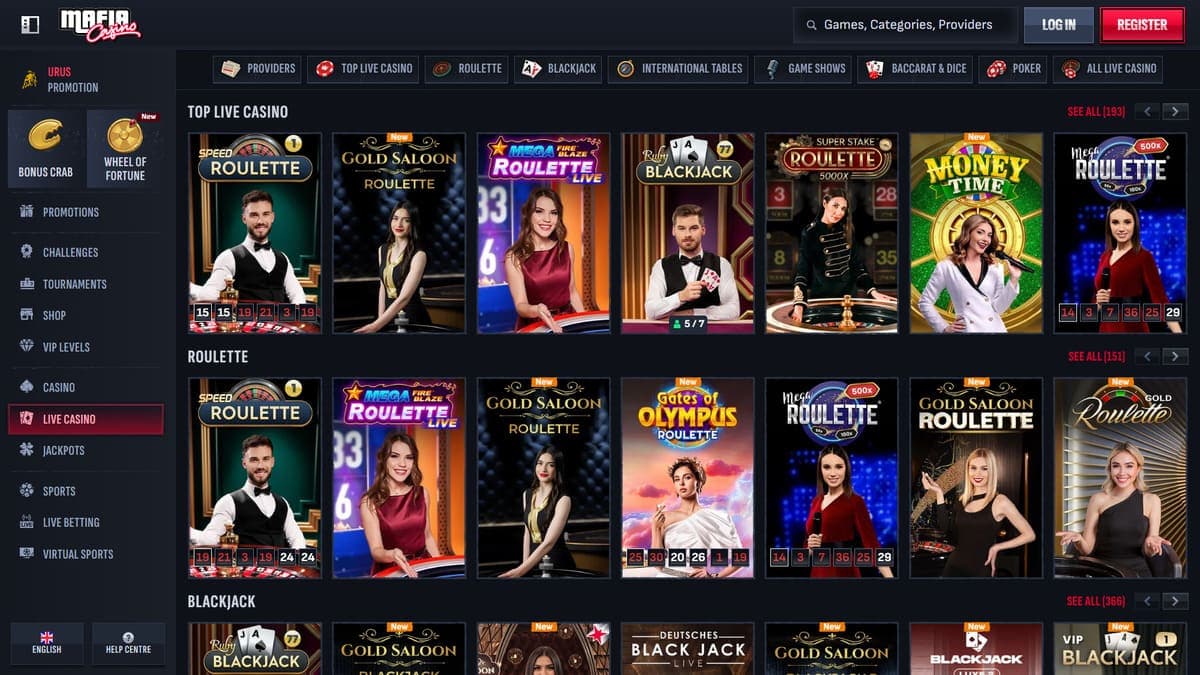
Task: Click See All for Top Live Casino
Action: pyautogui.click(x=1096, y=112)
